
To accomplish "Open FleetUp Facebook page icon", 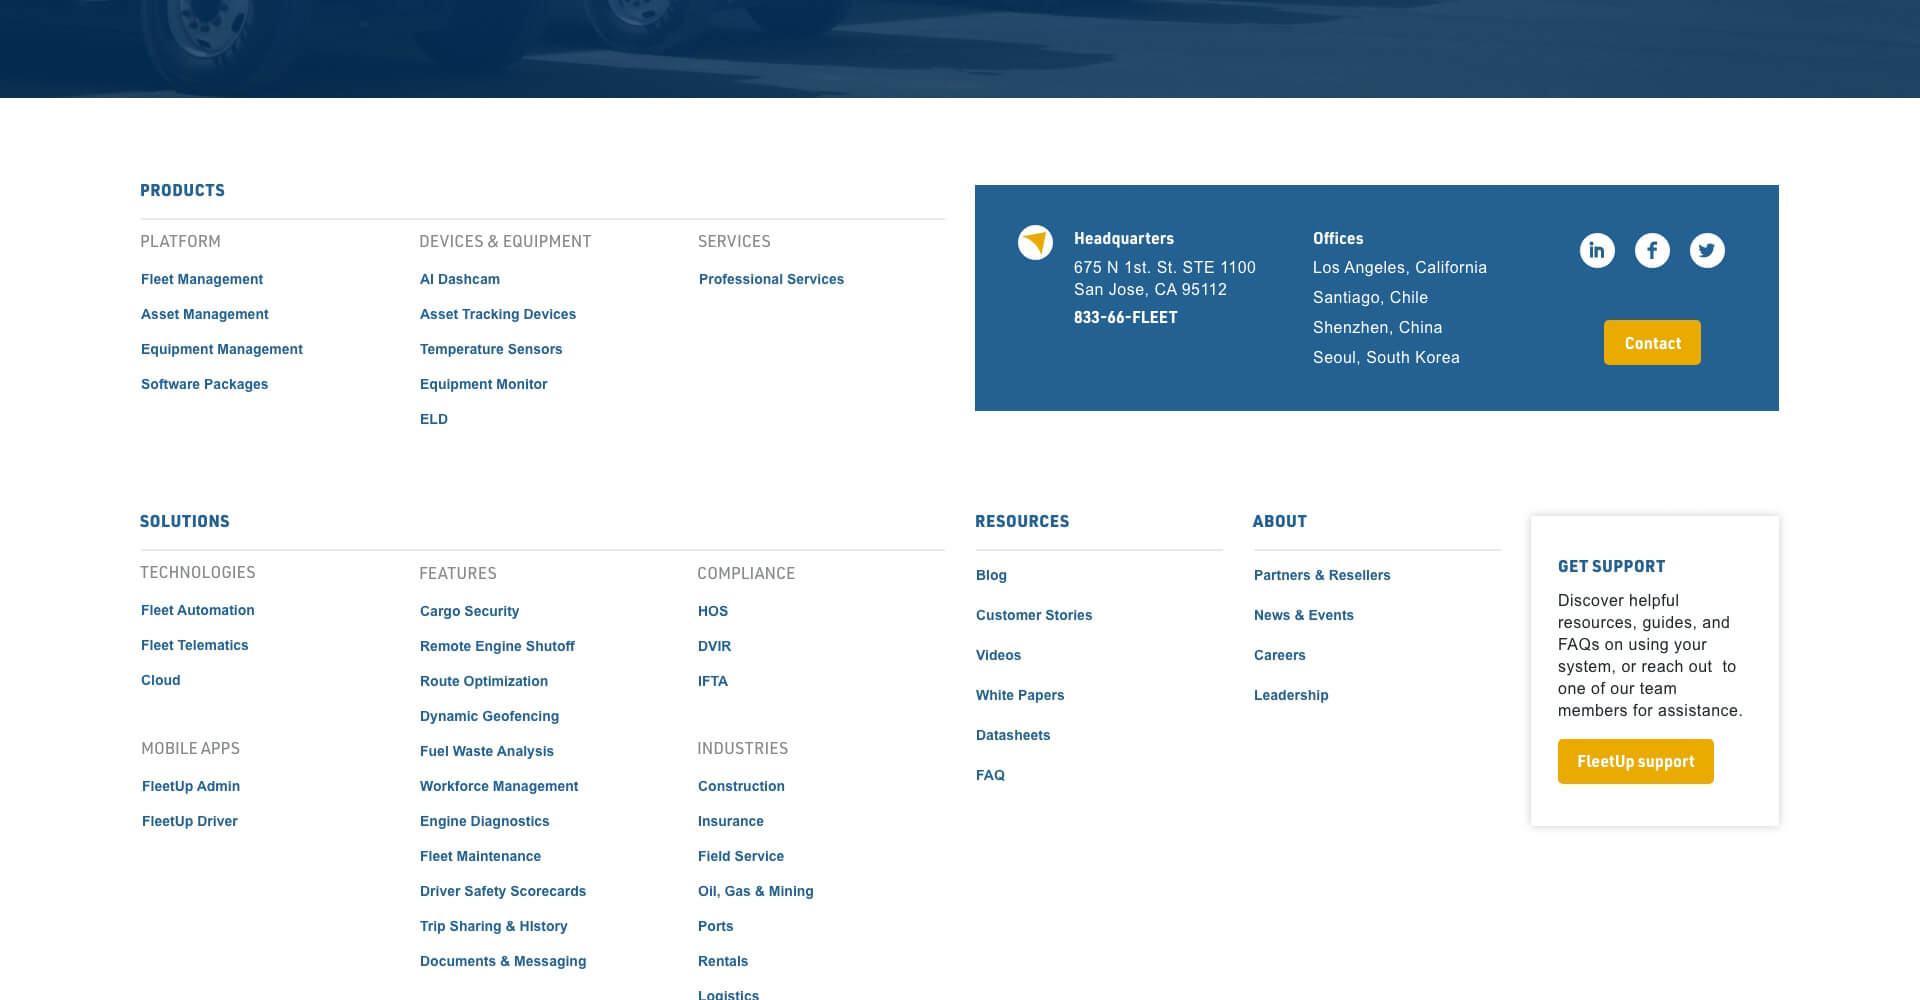I will [1652, 250].
